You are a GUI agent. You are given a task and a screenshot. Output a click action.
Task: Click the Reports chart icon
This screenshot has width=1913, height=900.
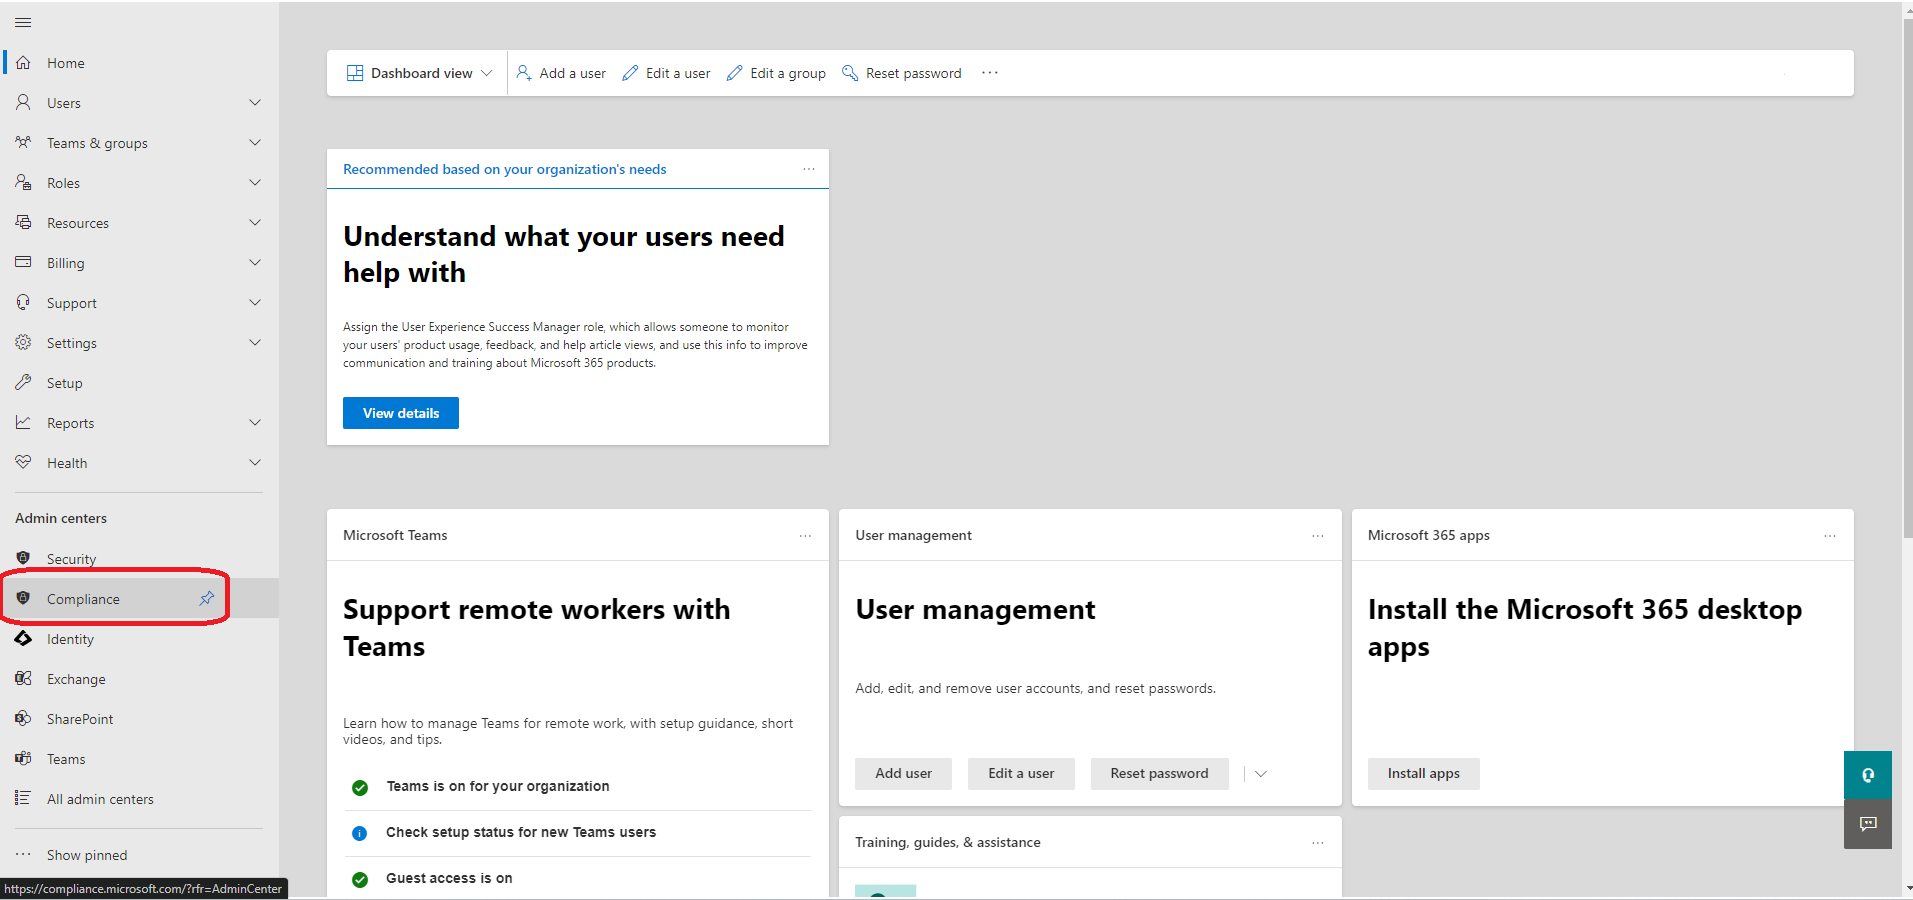point(23,422)
